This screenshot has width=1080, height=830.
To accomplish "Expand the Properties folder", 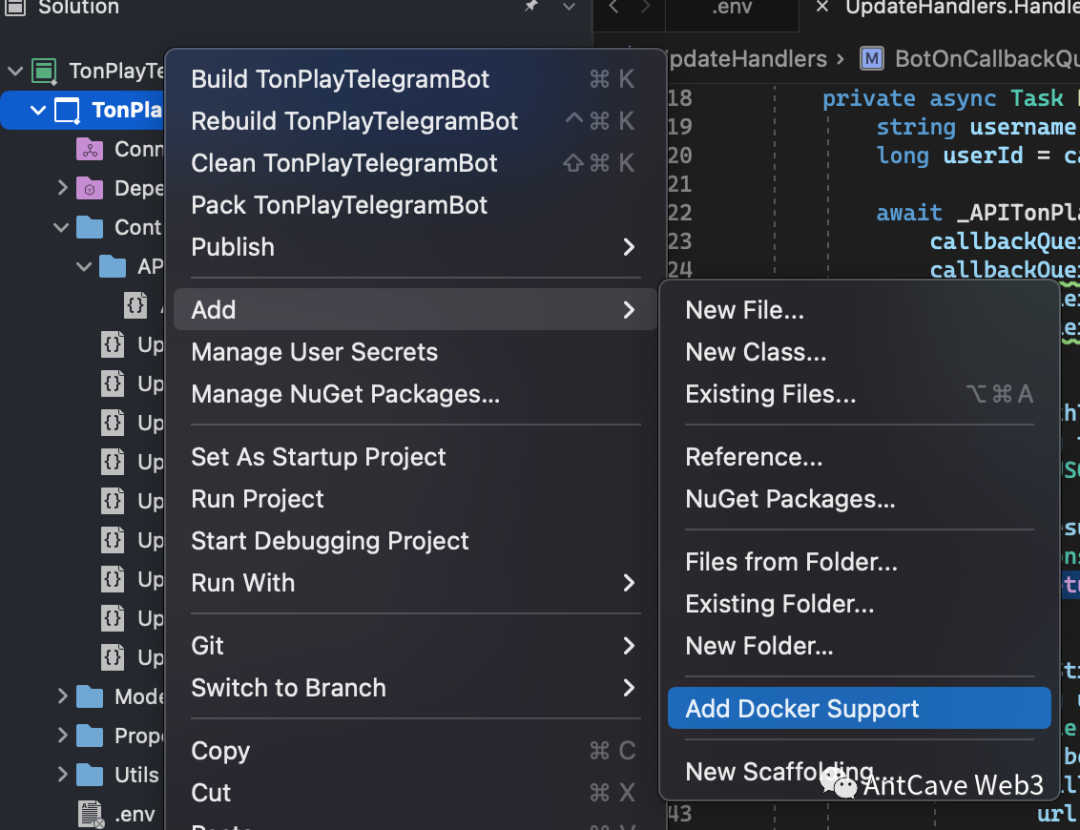I will 62,736.
